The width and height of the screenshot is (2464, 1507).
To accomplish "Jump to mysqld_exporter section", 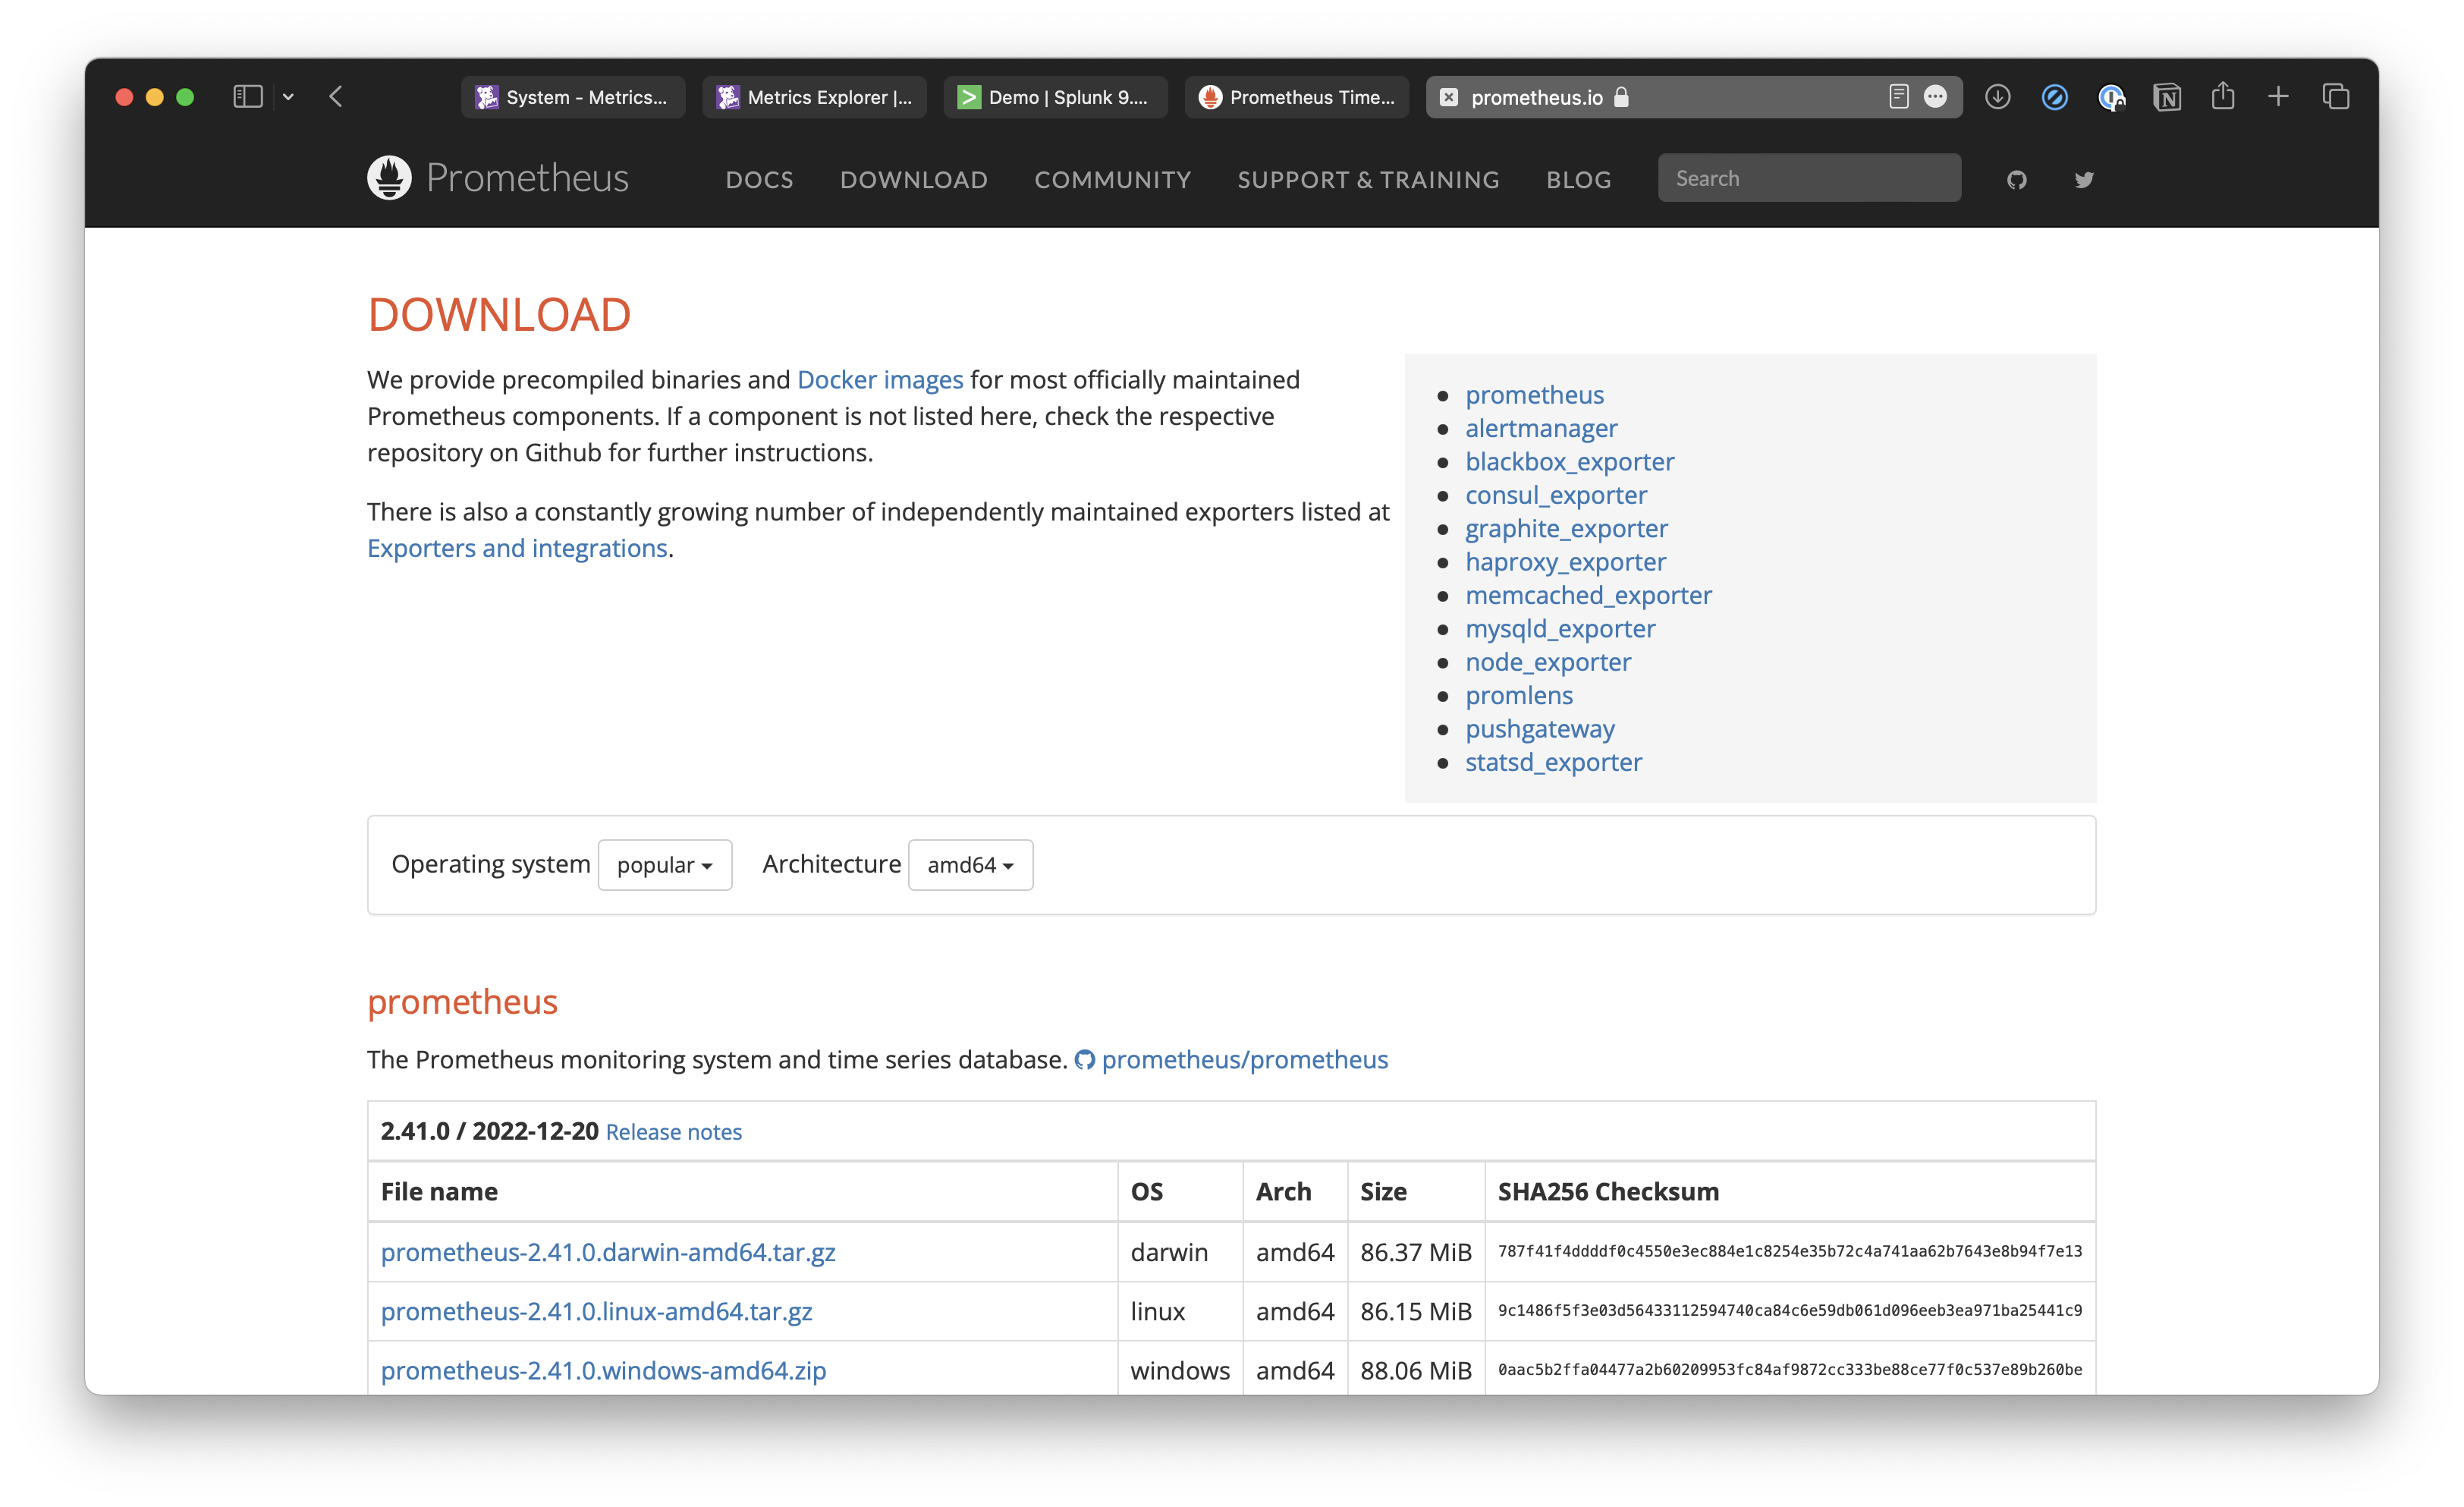I will [1560, 629].
